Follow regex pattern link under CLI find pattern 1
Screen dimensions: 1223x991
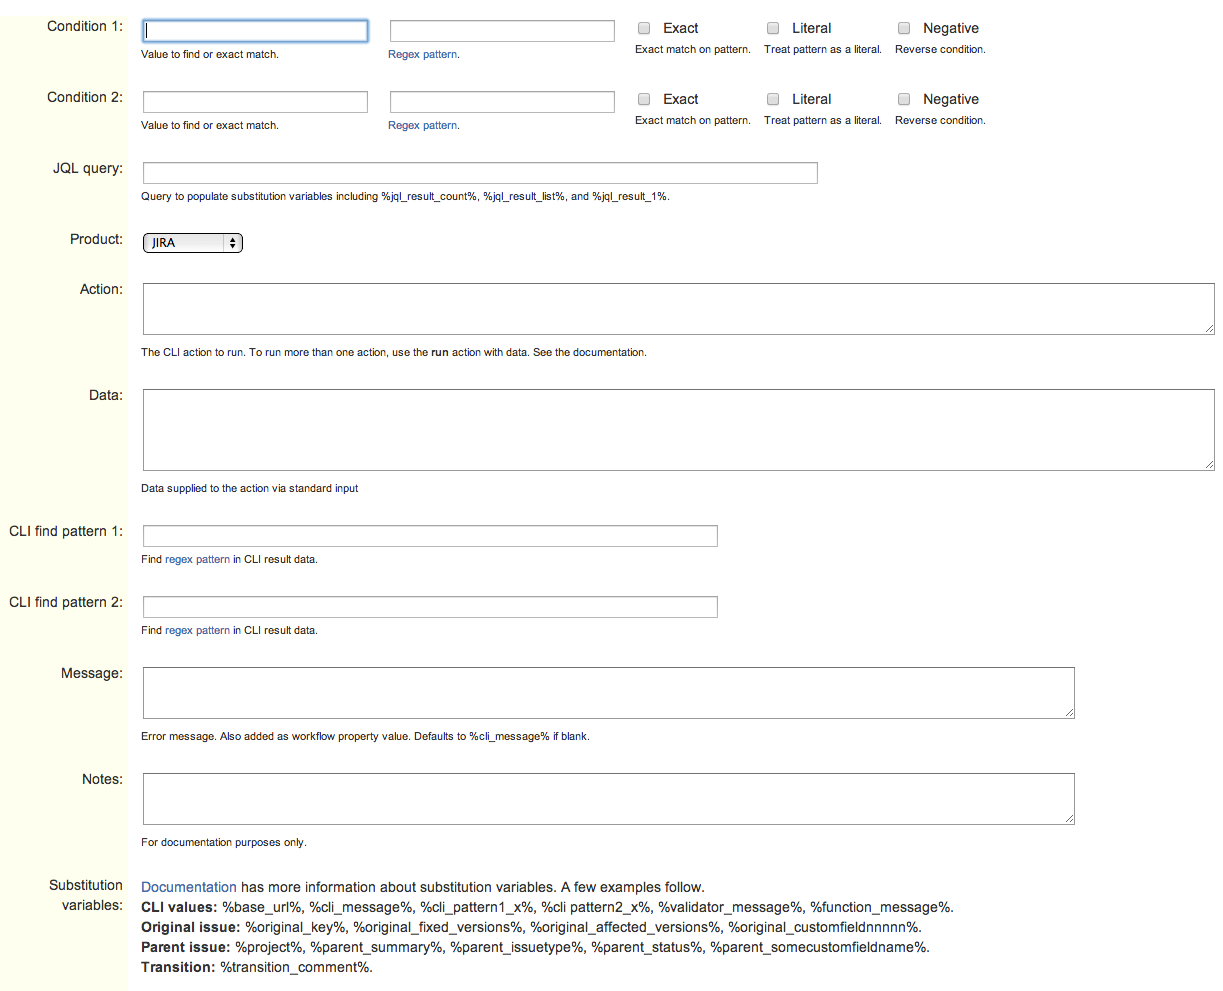click(x=197, y=560)
